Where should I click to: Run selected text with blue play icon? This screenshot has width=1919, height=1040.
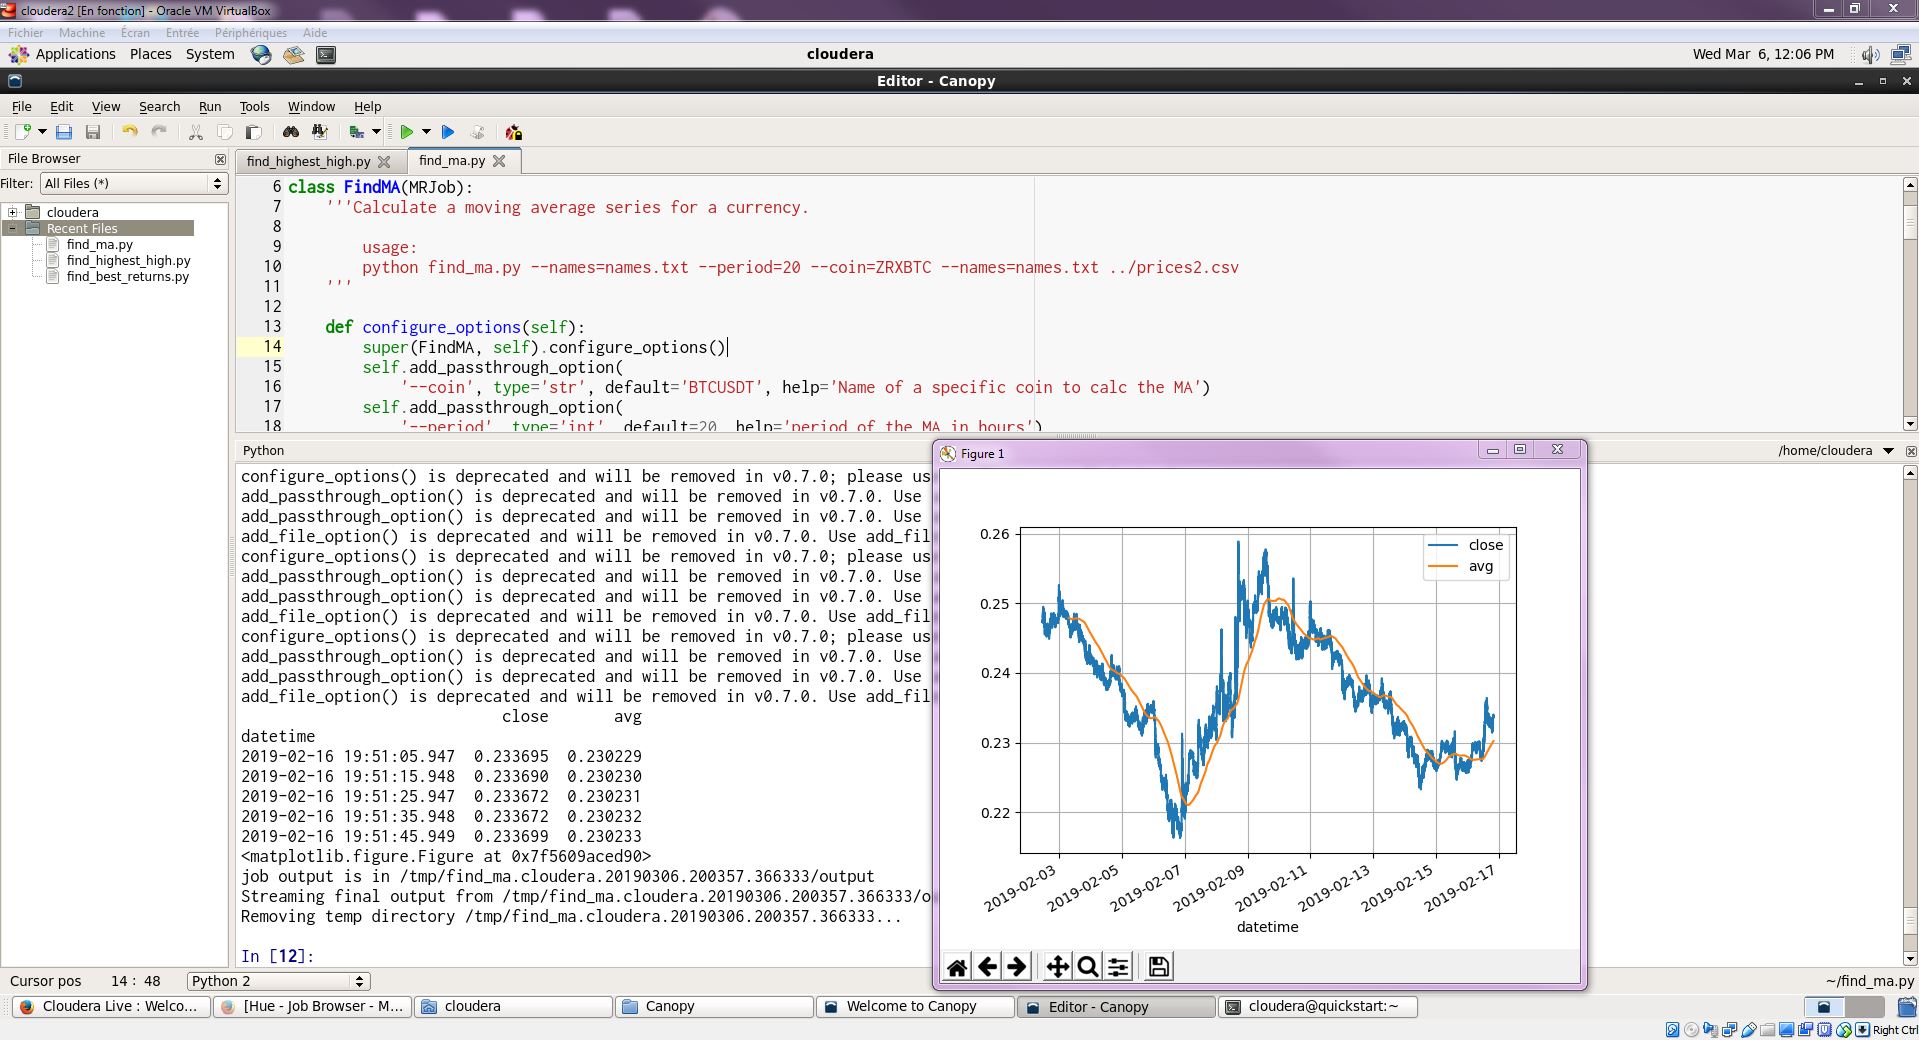[x=448, y=132]
